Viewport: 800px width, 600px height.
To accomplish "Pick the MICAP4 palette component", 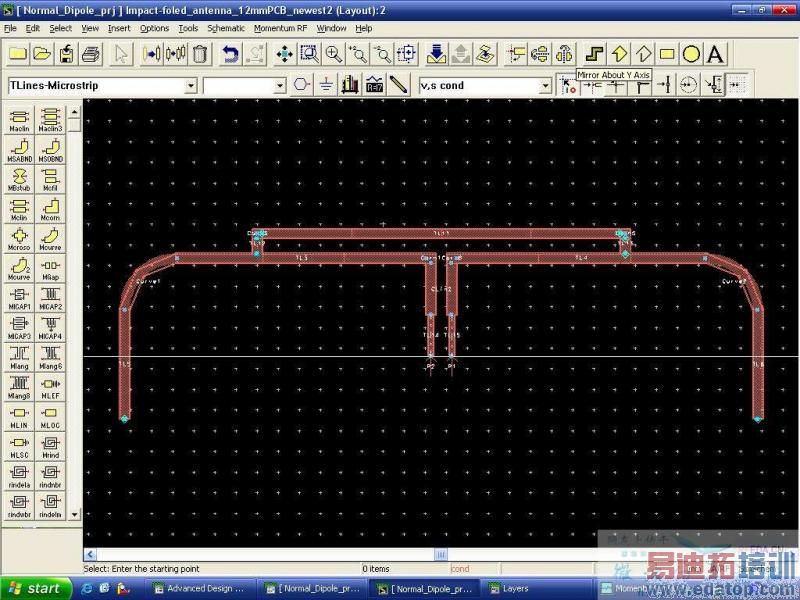I will [x=50, y=328].
